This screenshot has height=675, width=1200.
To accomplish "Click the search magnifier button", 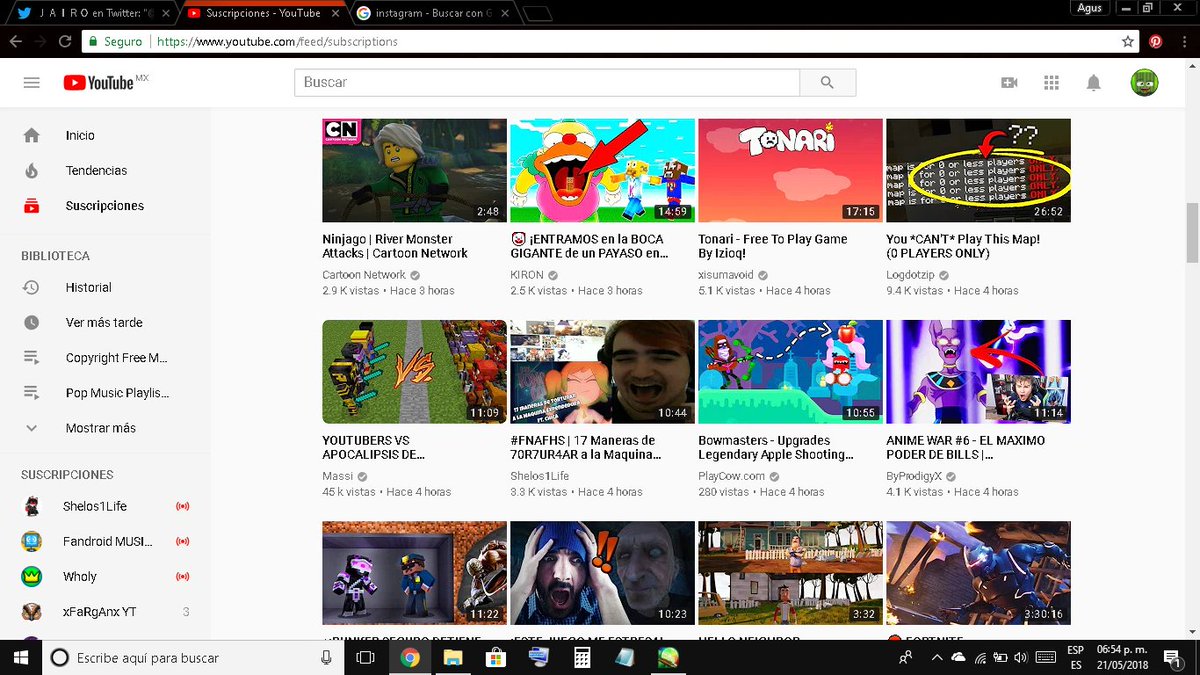I will tap(827, 83).
